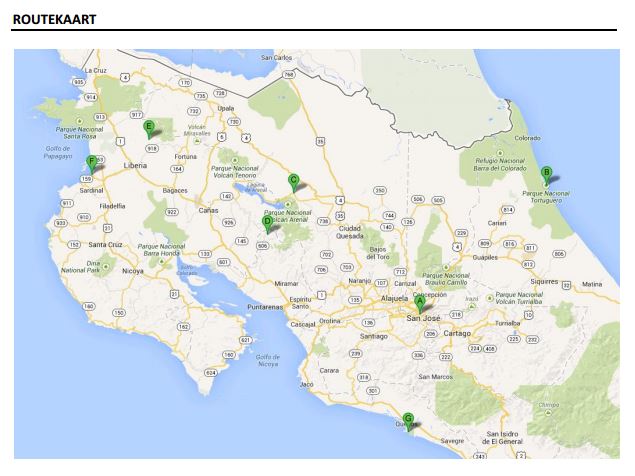Click route shield 301
635x476 pixels.
click(373, 391)
